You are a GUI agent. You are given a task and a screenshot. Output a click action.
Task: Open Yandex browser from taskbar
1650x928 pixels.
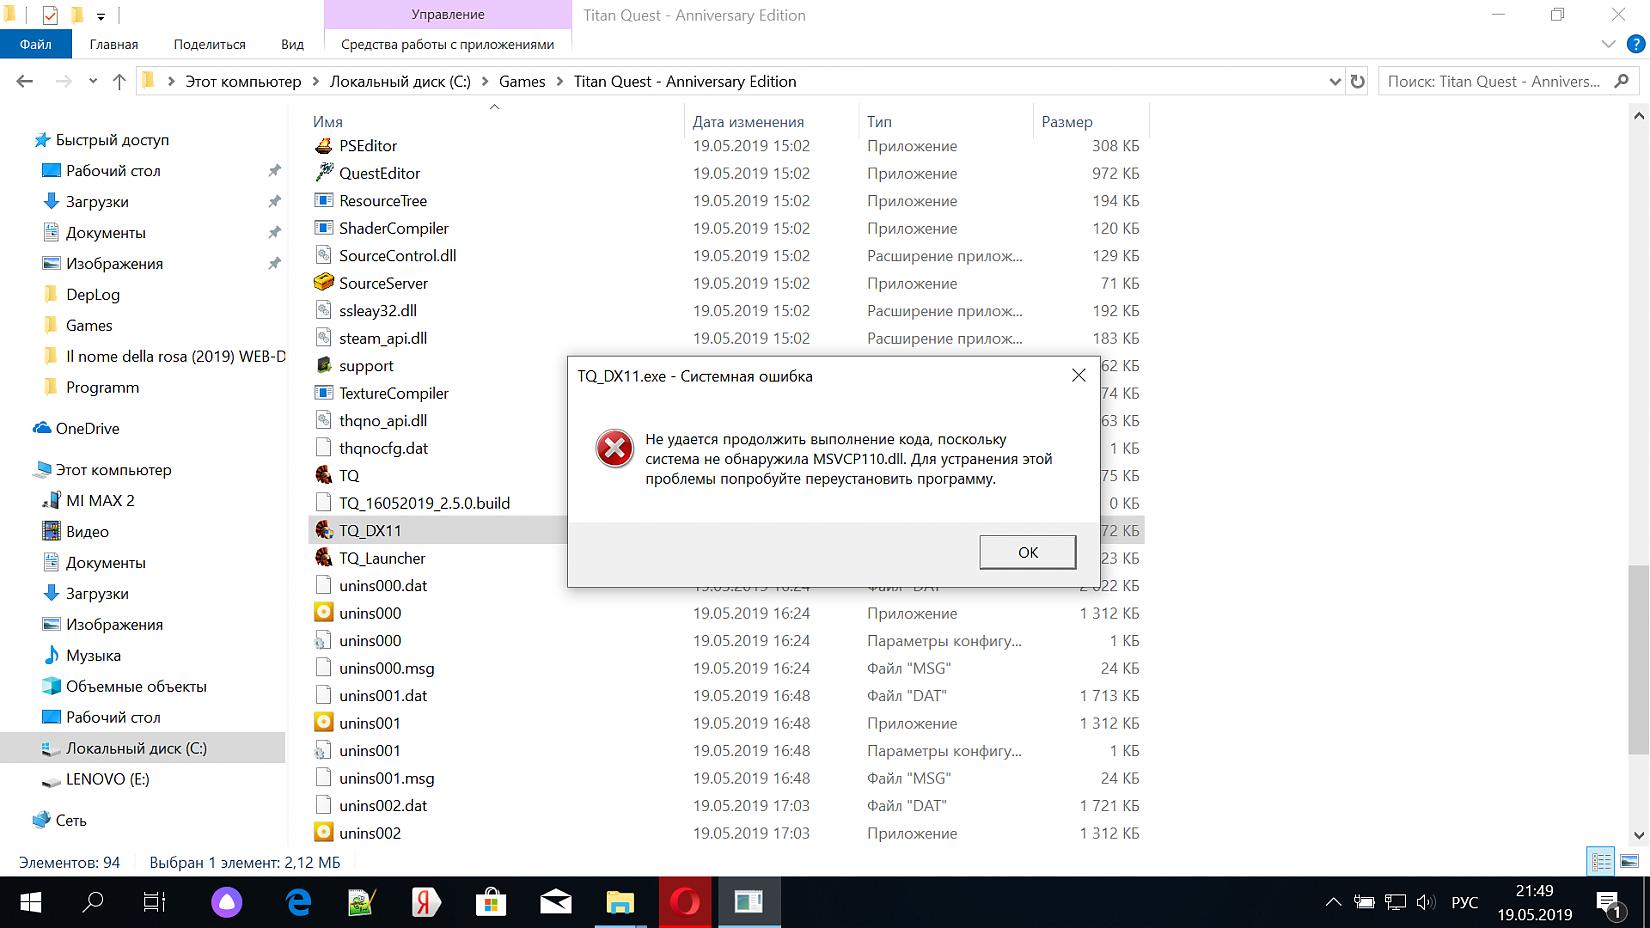coord(427,903)
